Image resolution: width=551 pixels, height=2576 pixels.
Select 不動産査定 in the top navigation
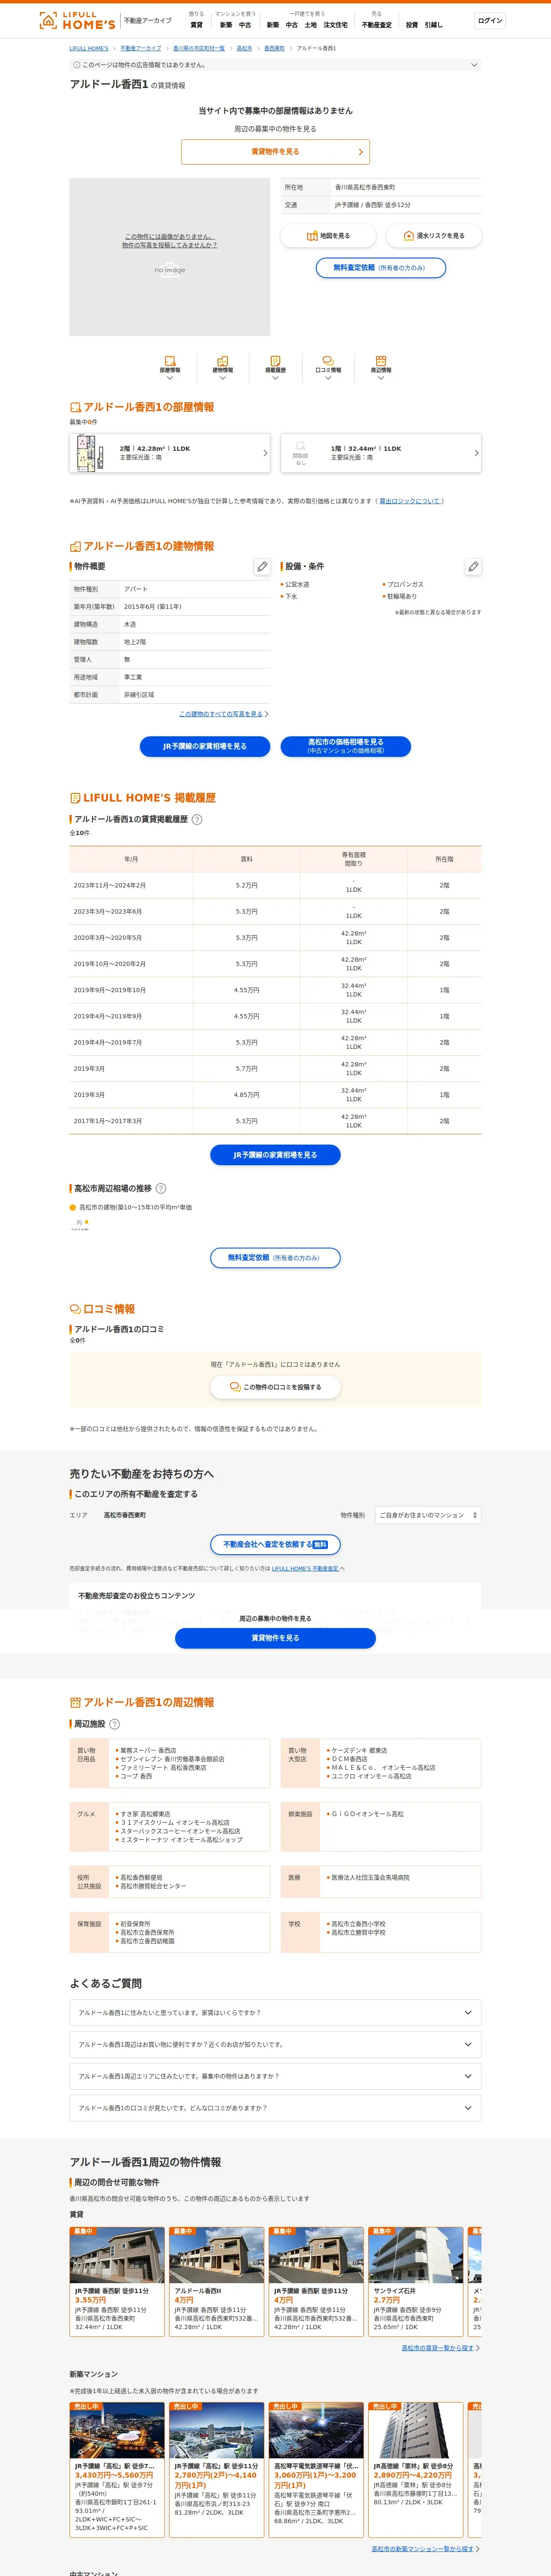tap(377, 25)
